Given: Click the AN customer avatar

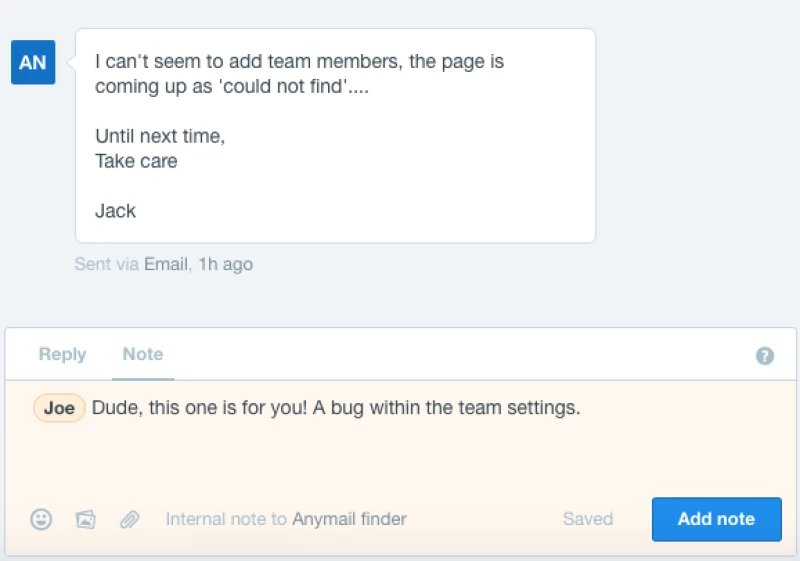Looking at the screenshot, I should point(33,62).
